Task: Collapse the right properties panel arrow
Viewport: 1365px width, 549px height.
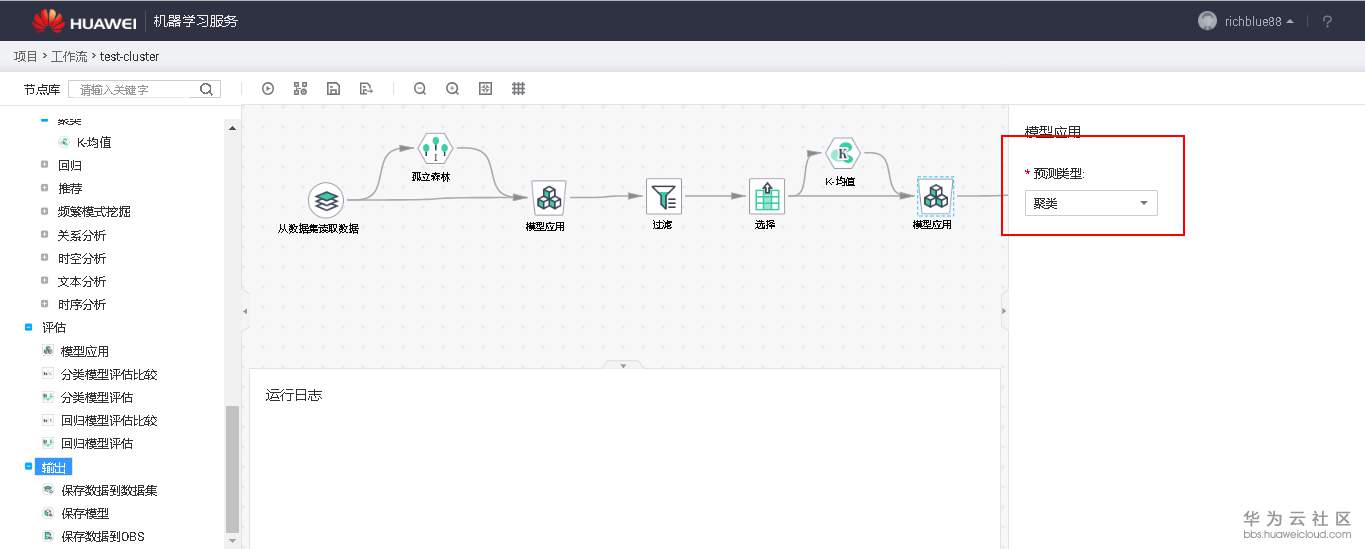Action: tap(1004, 312)
